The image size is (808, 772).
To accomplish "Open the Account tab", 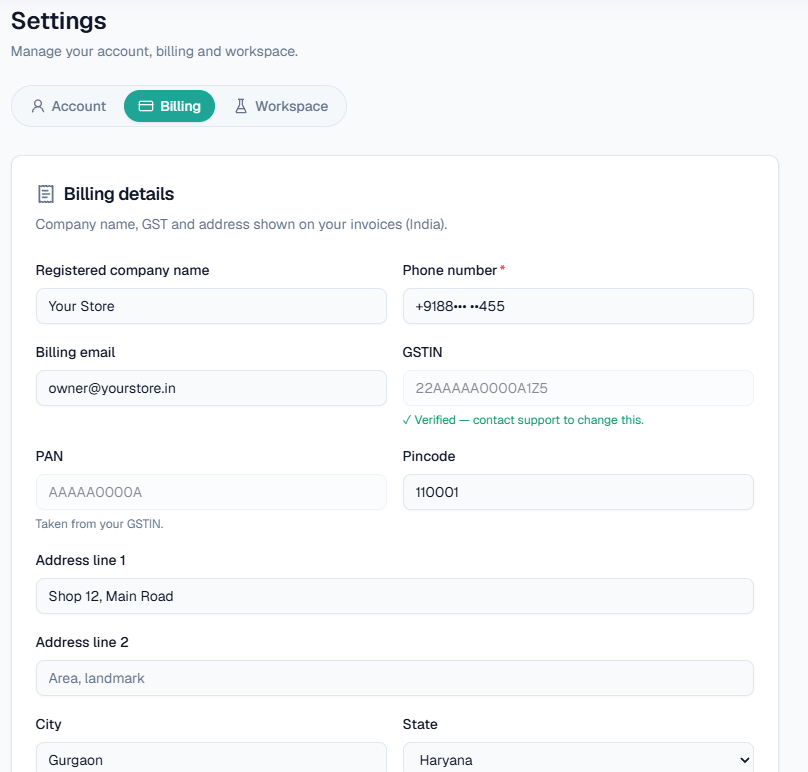I will (69, 106).
